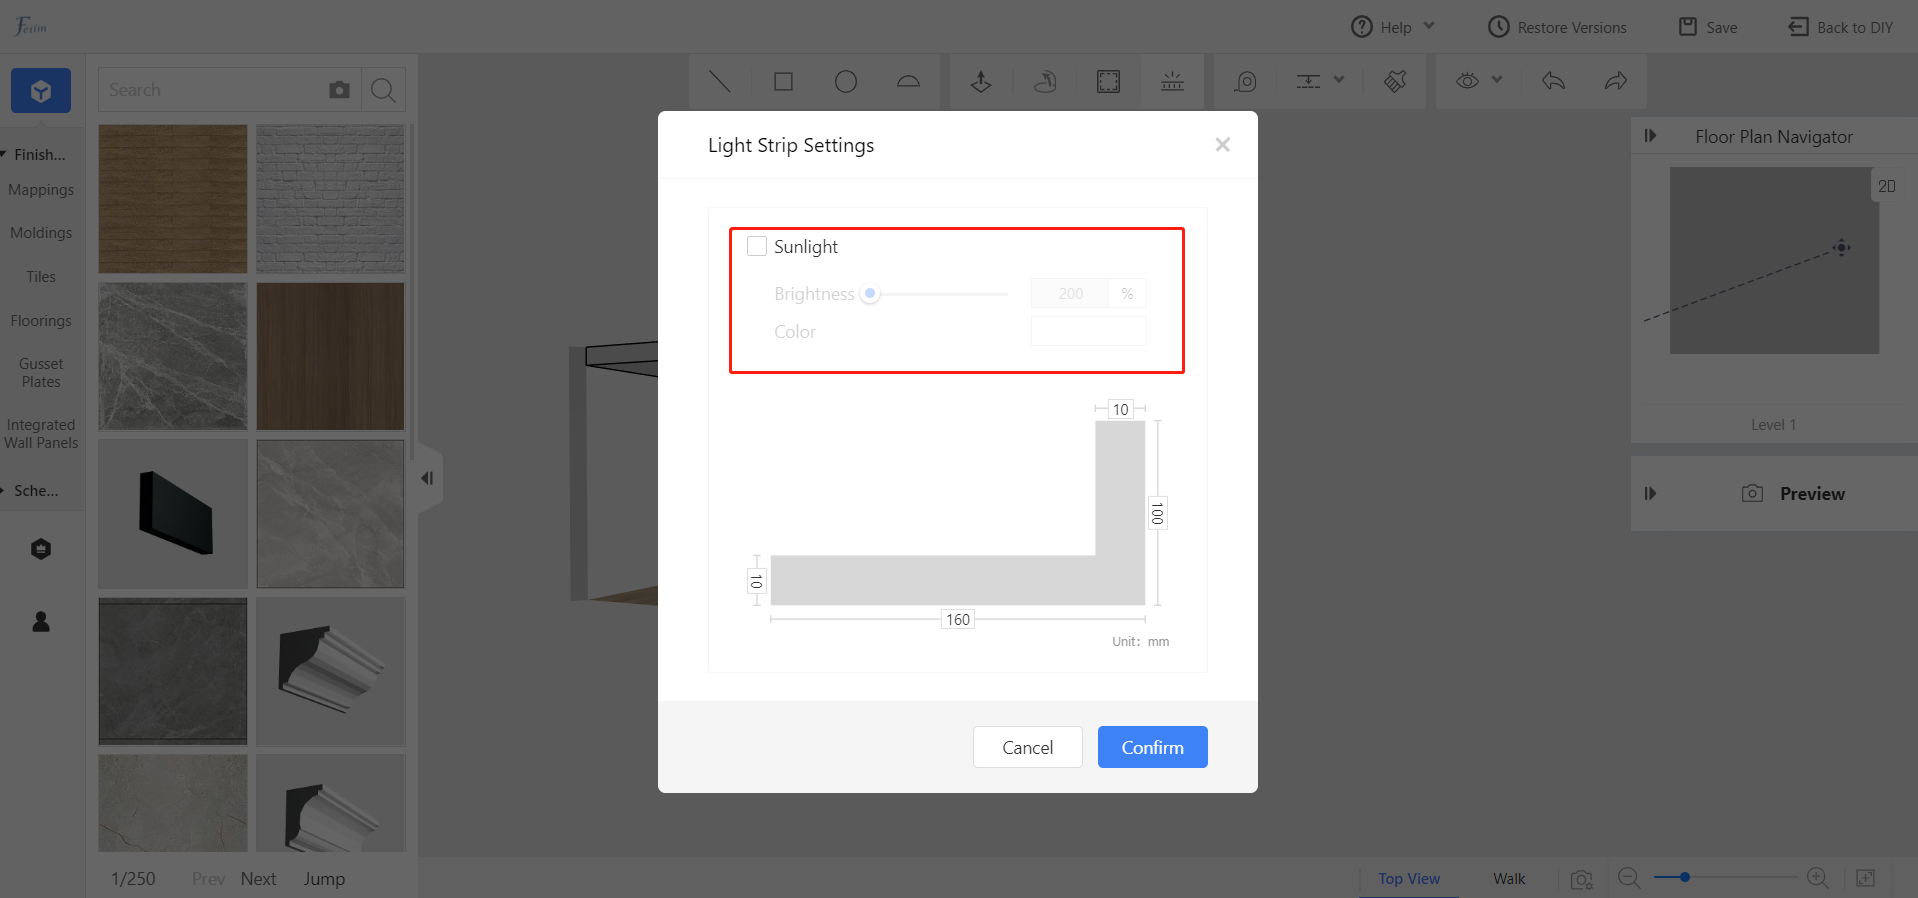Open the dropdown next to align tool
This screenshot has width=1918, height=898.
pyautogui.click(x=1339, y=80)
